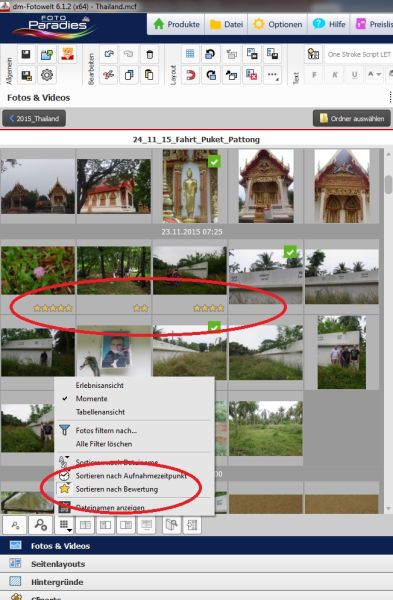This screenshot has width=393, height=600.
Task: Click the Cut scissors icon
Action: click(x=109, y=75)
